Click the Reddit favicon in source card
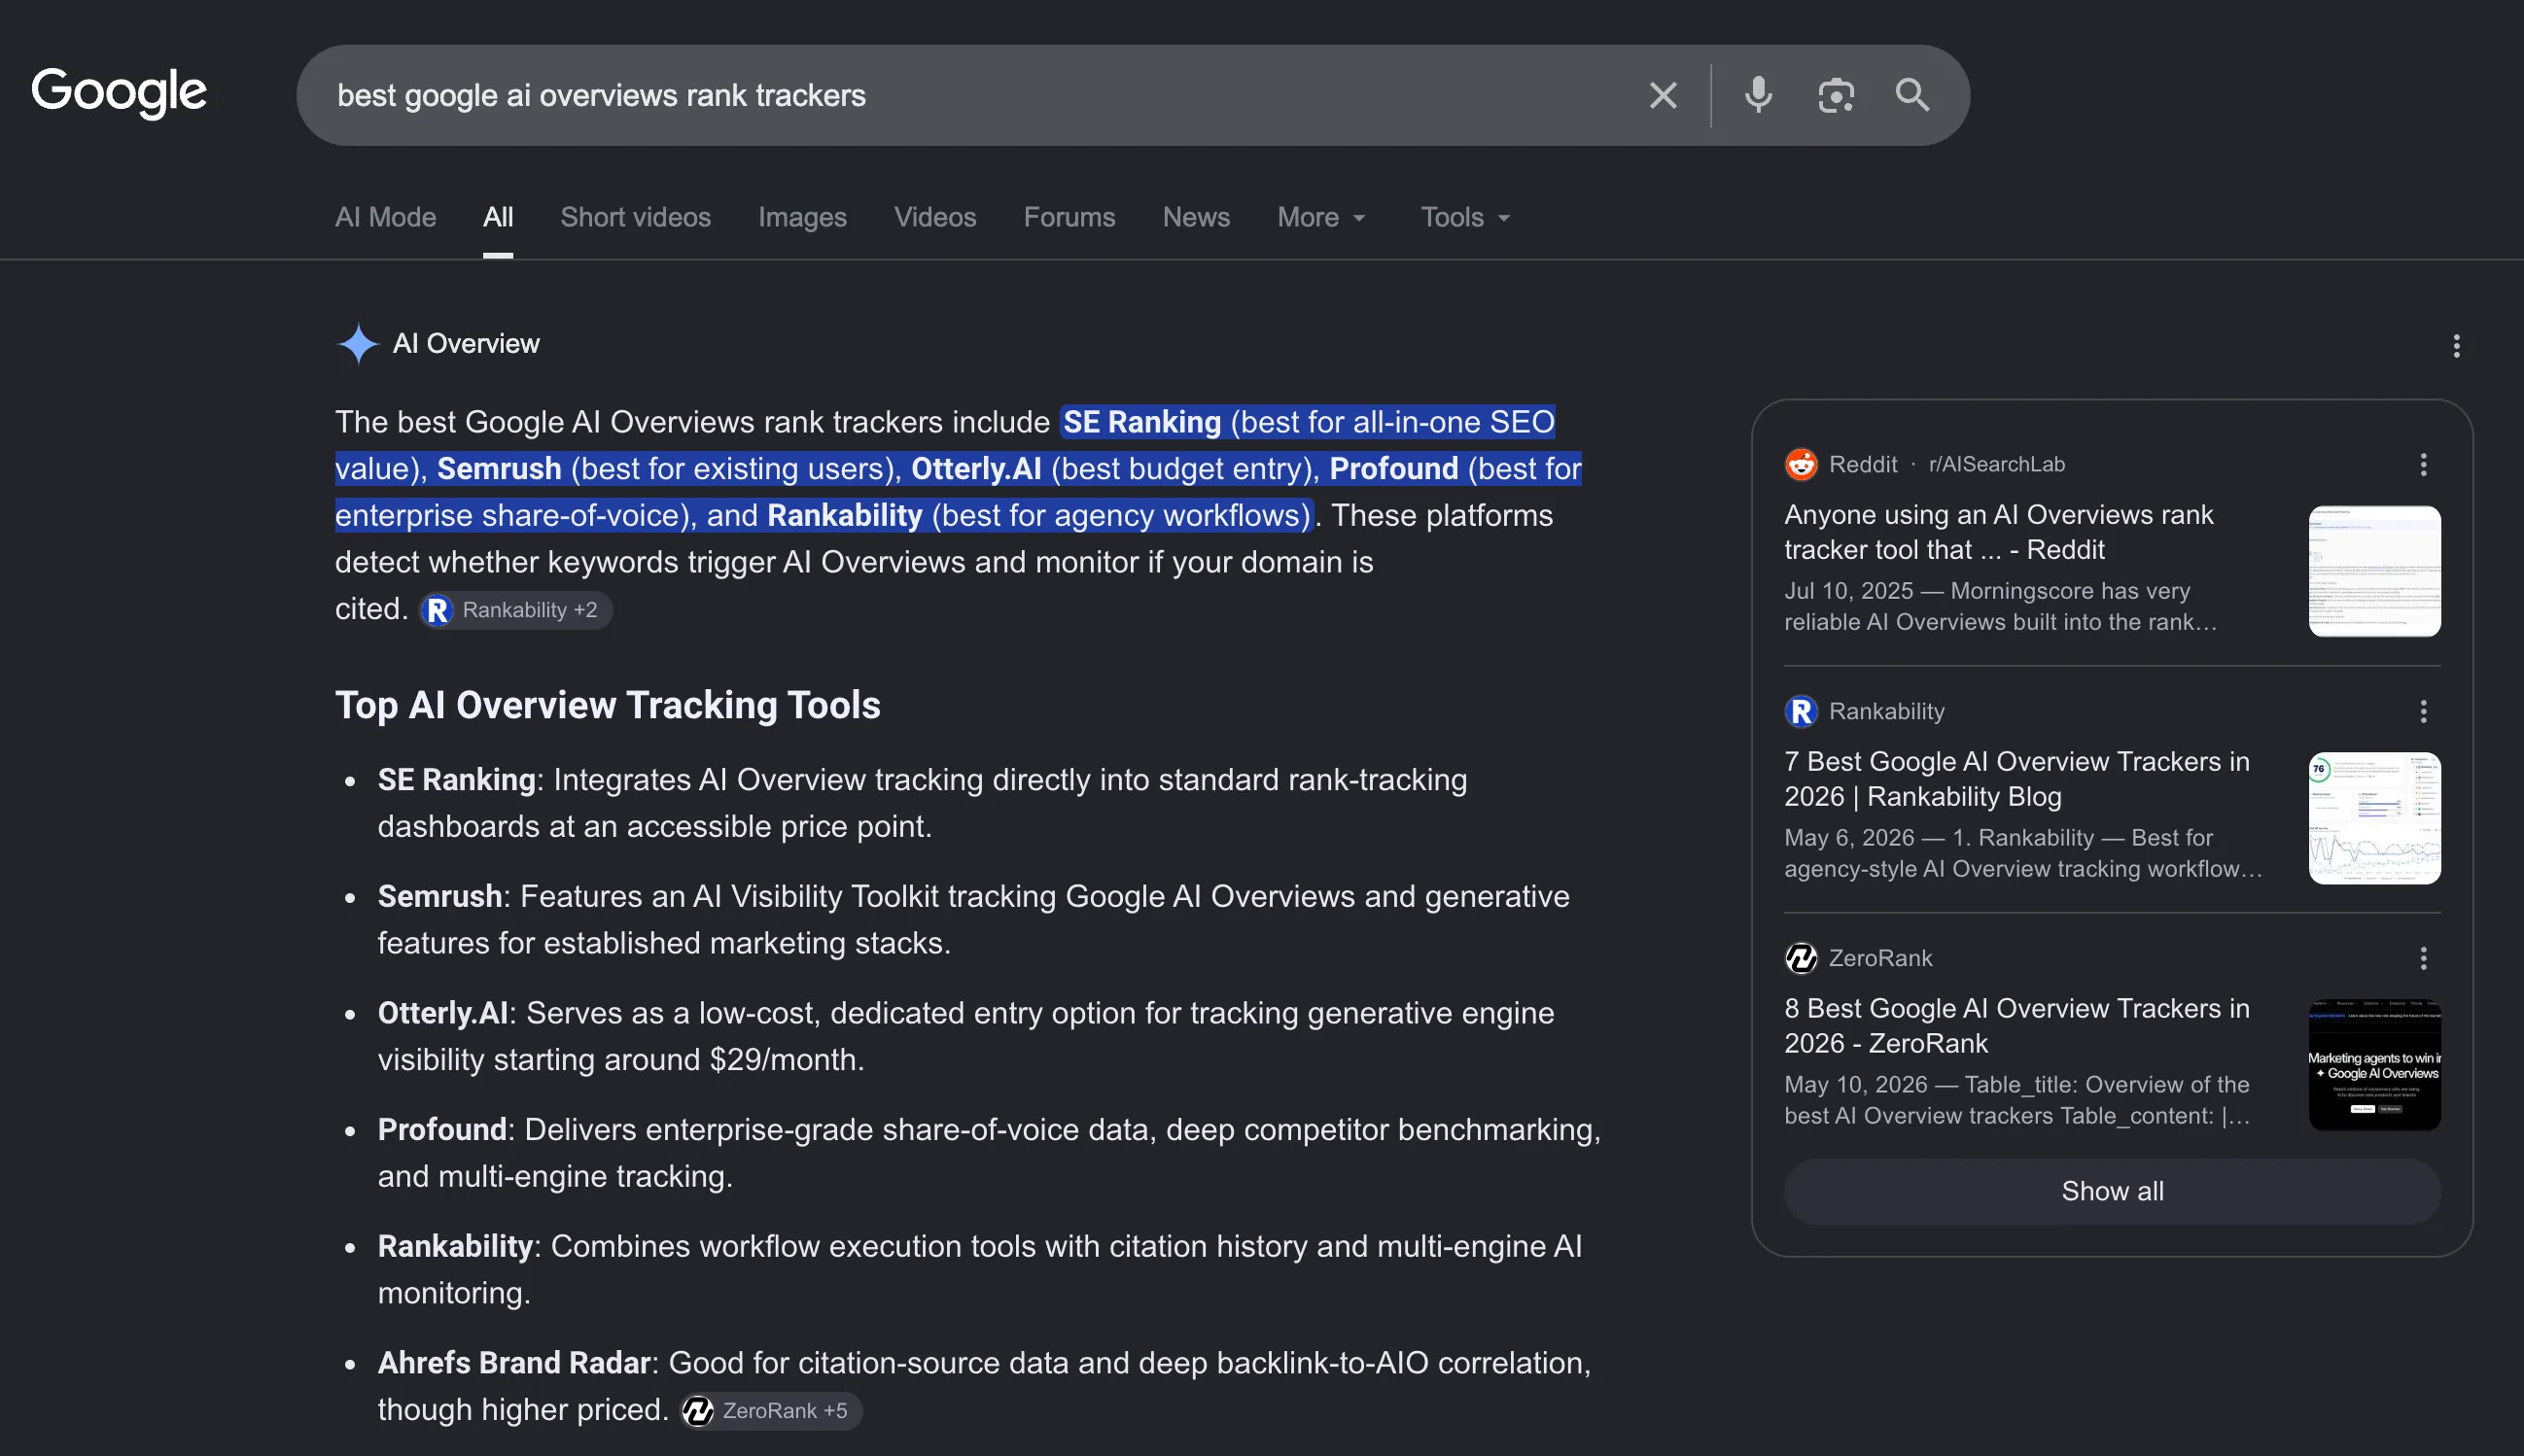Image resolution: width=2524 pixels, height=1456 pixels. (1801, 464)
